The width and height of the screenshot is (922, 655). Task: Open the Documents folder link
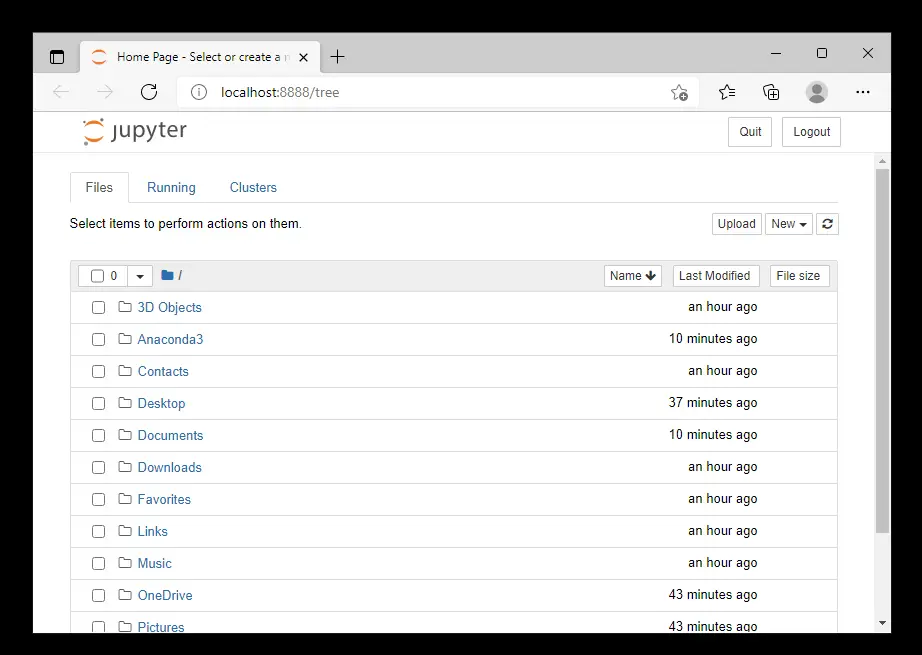coord(170,436)
